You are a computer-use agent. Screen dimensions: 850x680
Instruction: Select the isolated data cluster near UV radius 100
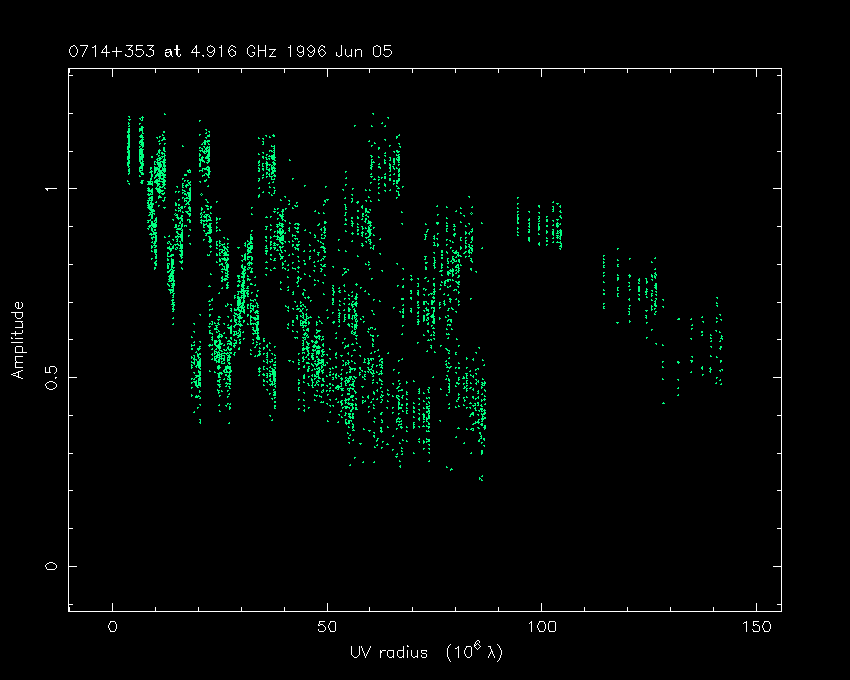click(x=539, y=223)
